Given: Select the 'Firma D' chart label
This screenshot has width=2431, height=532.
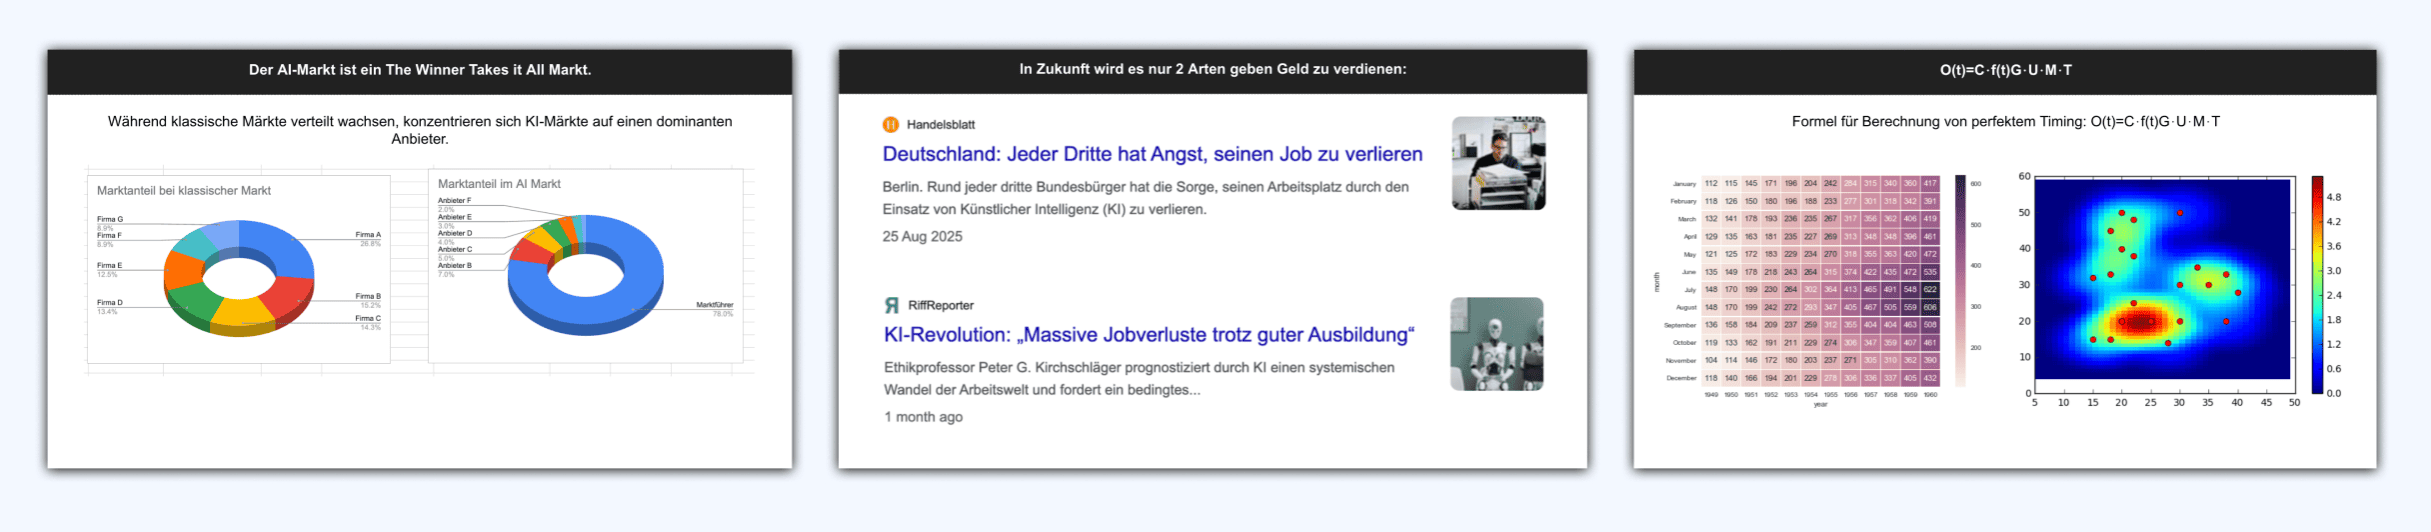Looking at the screenshot, I should click(x=110, y=302).
